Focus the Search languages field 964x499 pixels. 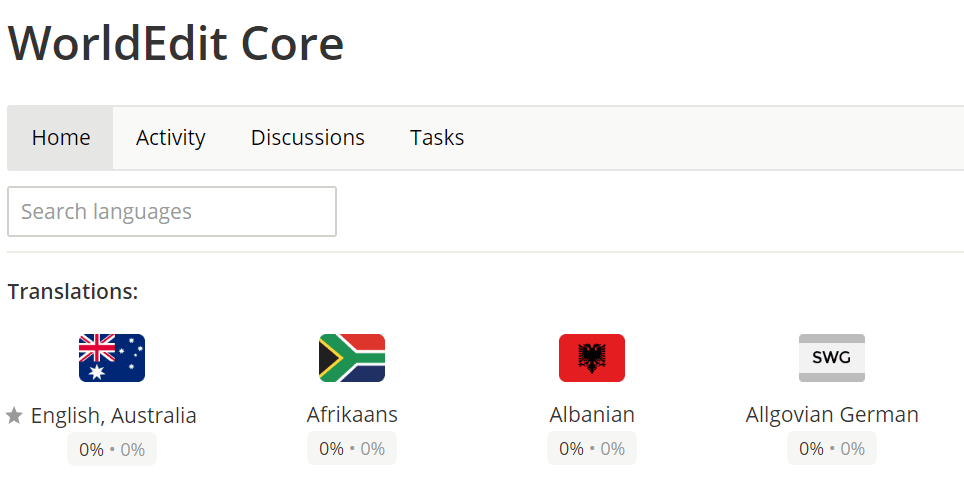(172, 212)
